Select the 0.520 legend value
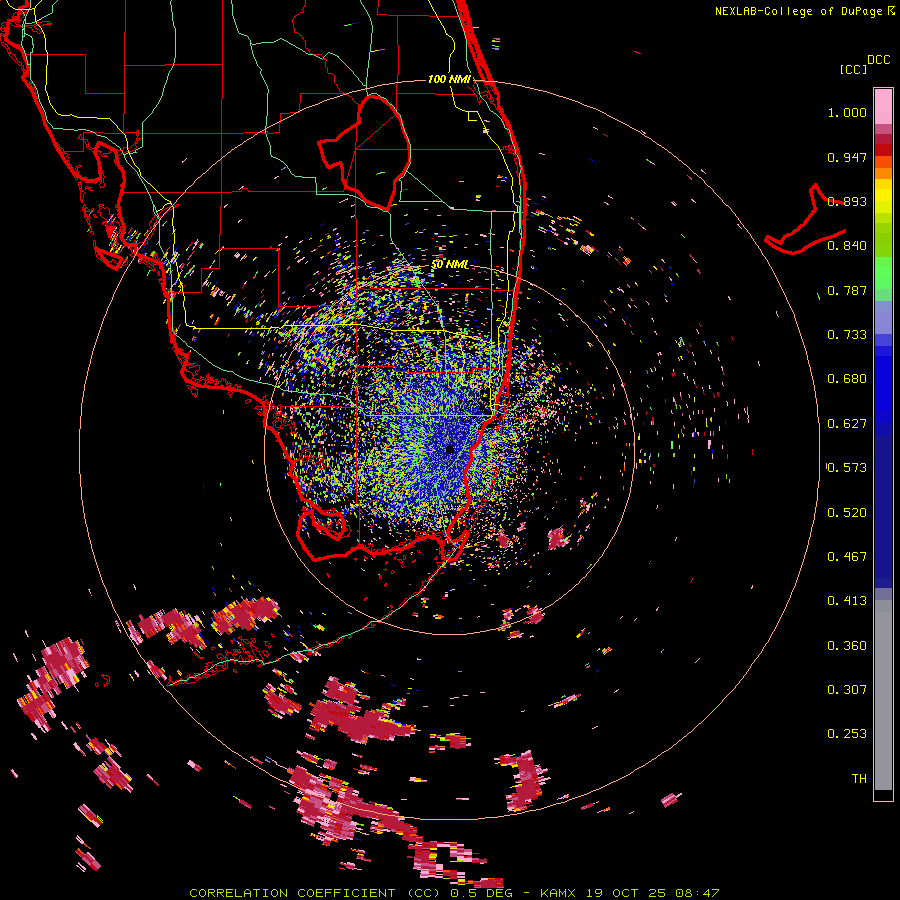This screenshot has height=900, width=900. tap(847, 513)
